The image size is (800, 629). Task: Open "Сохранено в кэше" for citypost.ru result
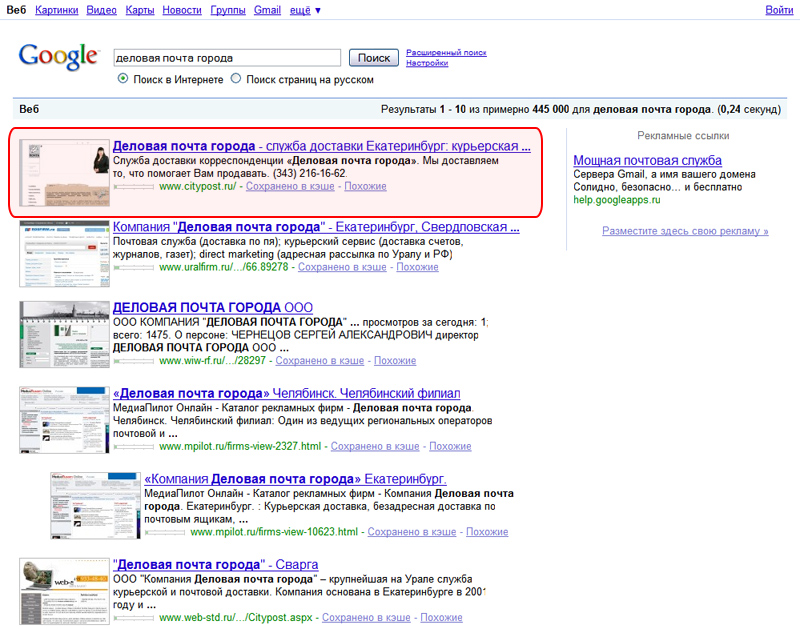coord(290,186)
